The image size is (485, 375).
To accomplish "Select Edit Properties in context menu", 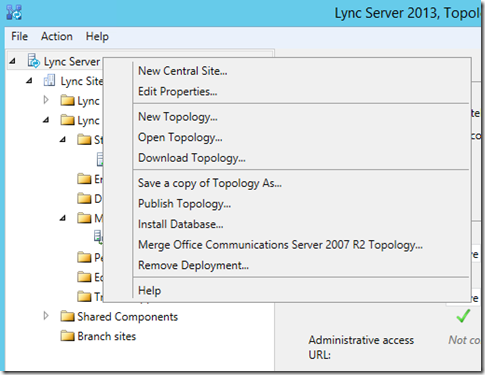I will pyautogui.click(x=178, y=91).
